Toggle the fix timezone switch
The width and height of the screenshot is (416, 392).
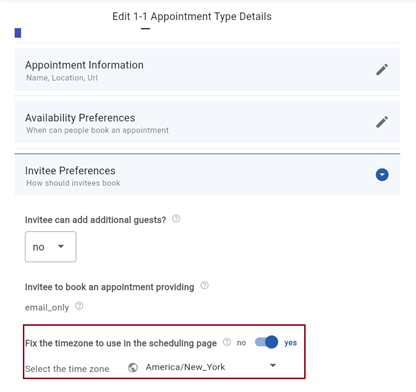pos(266,342)
